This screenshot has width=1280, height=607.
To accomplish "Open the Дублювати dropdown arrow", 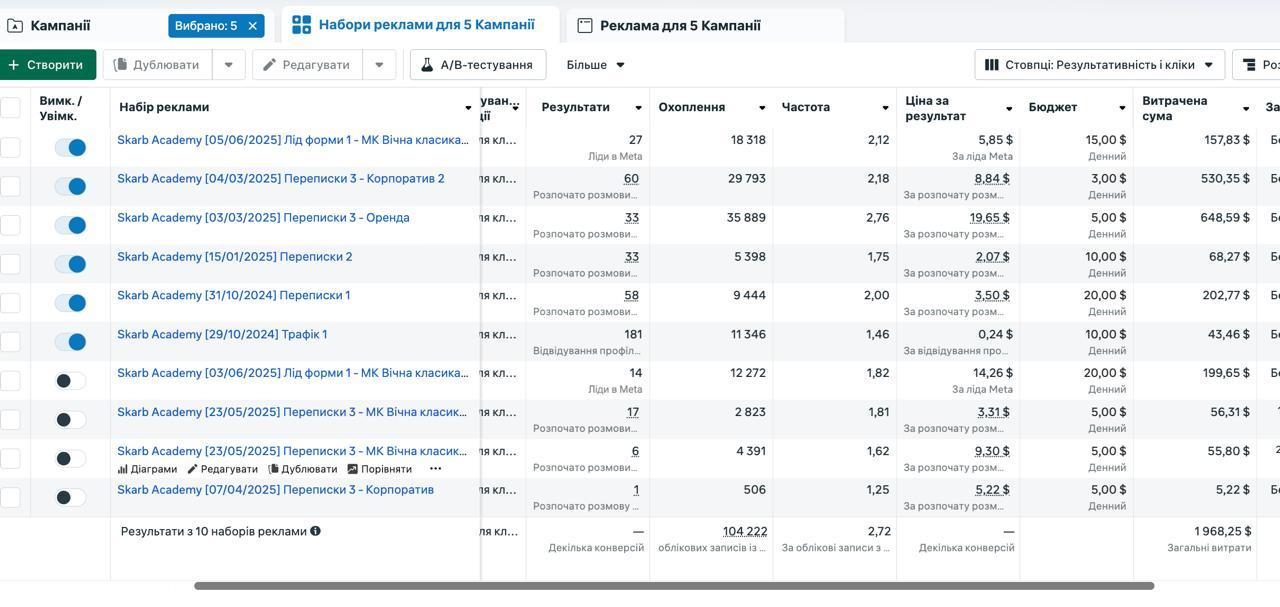I will pyautogui.click(x=228, y=65).
